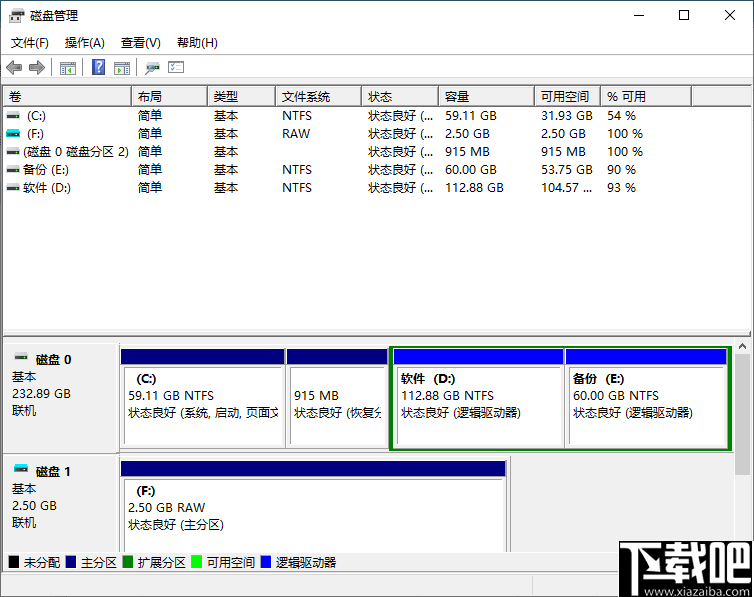754x597 pixels.
Task: Click the 磁盘 1 2.50 GB disk label
Action: click(x=61, y=503)
